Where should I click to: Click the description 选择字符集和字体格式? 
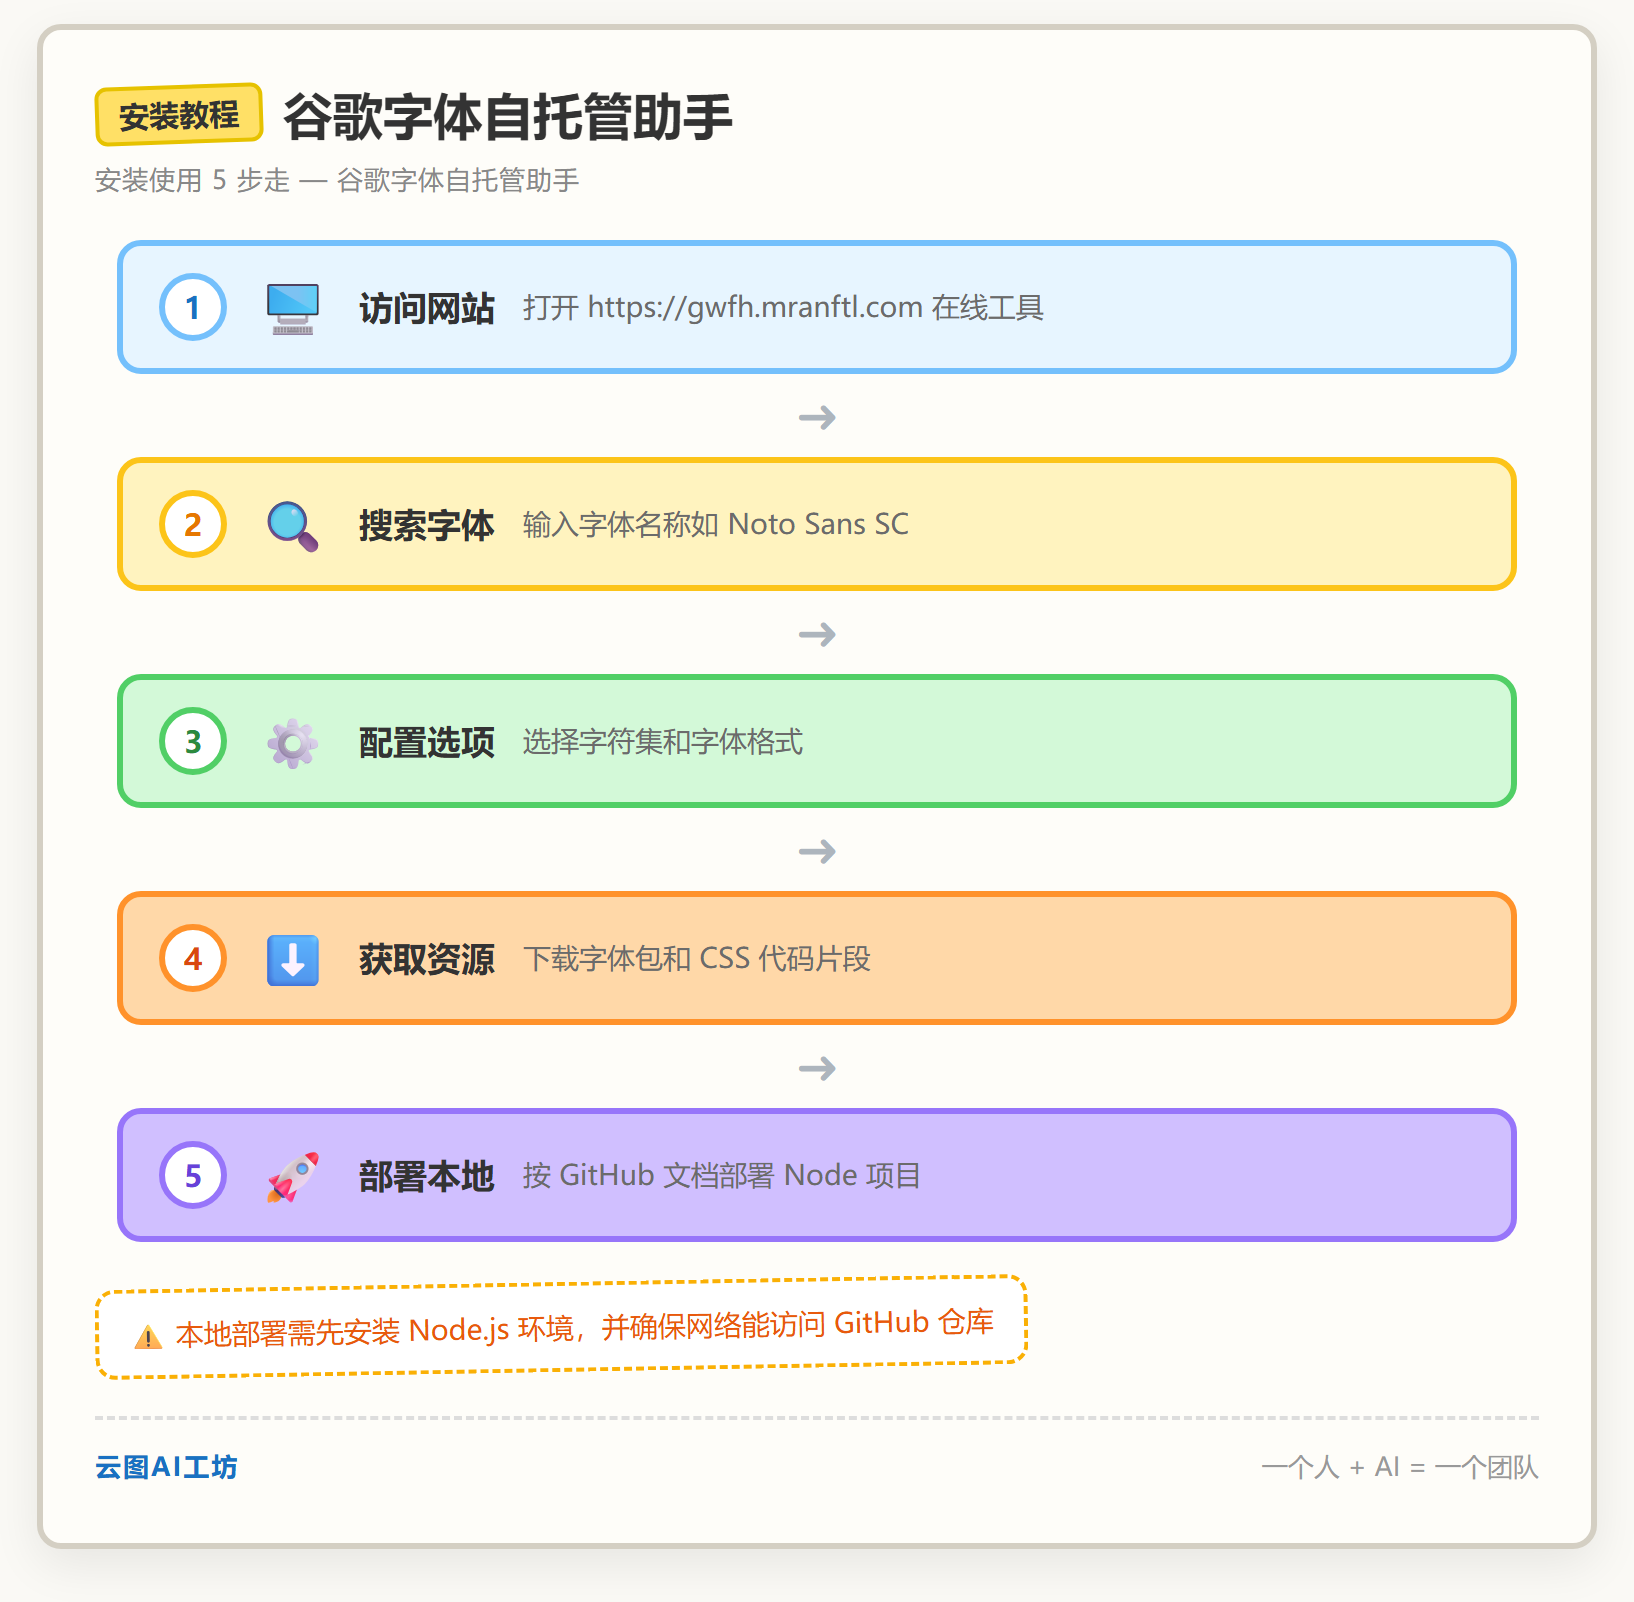(663, 741)
